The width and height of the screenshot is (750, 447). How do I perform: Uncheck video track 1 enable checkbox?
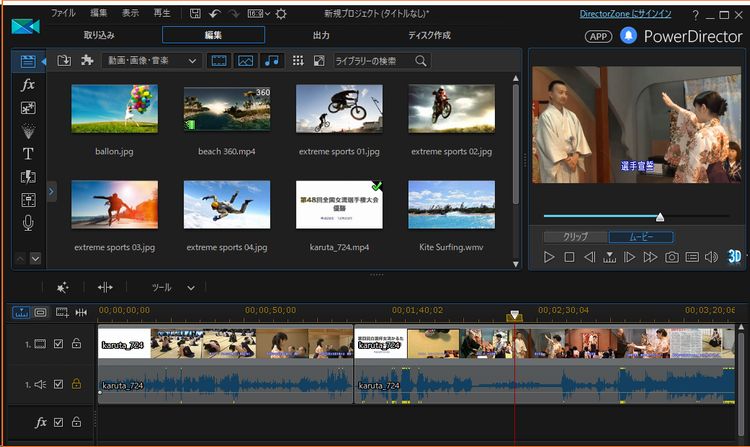click(x=58, y=344)
